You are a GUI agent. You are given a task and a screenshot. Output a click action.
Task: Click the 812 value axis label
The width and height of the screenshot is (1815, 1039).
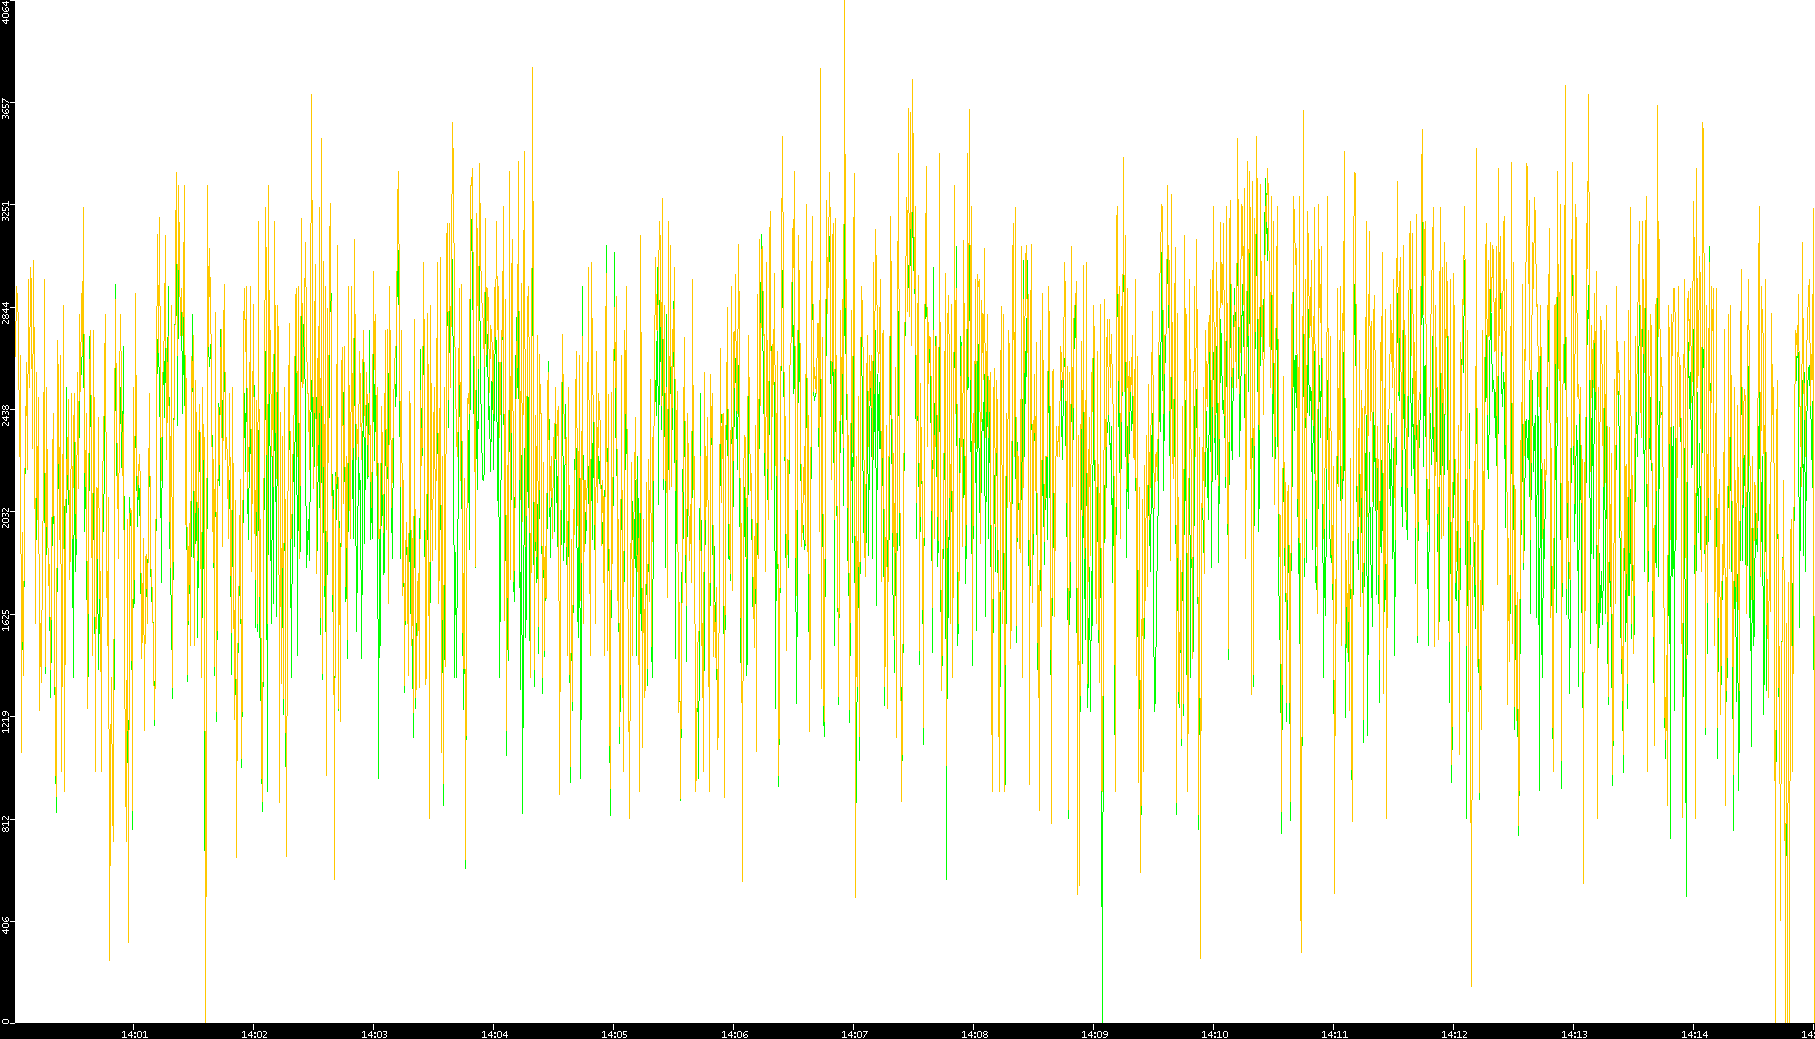tap(7, 823)
